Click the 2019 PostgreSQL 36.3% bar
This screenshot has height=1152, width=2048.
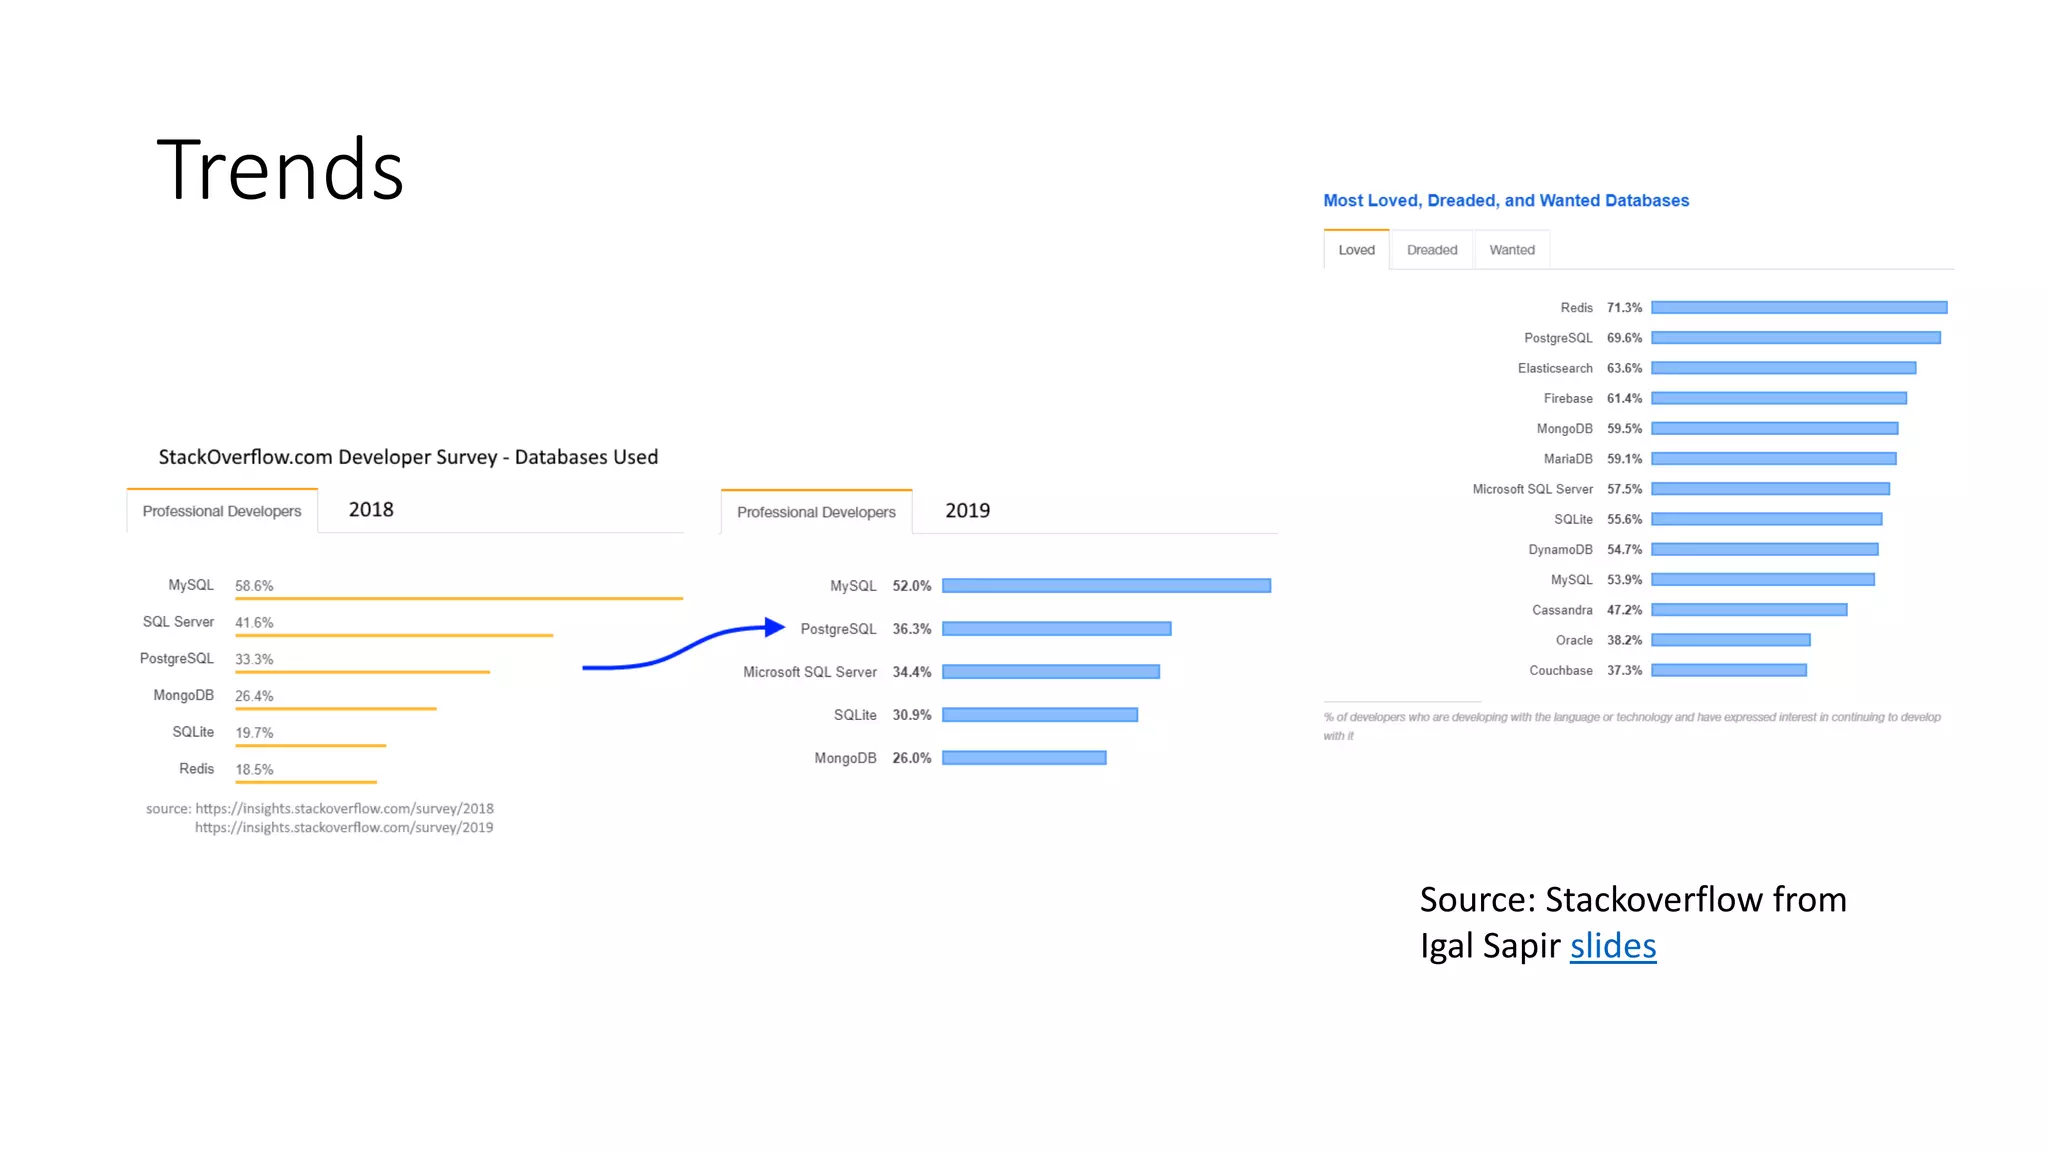(x=1056, y=629)
